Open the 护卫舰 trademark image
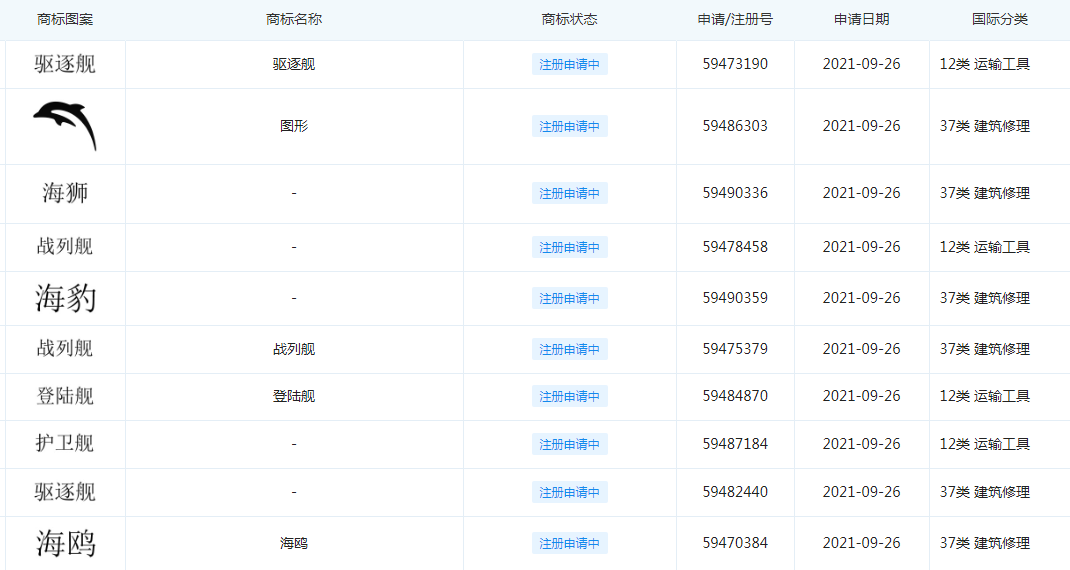Screen dimensions: 1070x570 click(x=65, y=444)
